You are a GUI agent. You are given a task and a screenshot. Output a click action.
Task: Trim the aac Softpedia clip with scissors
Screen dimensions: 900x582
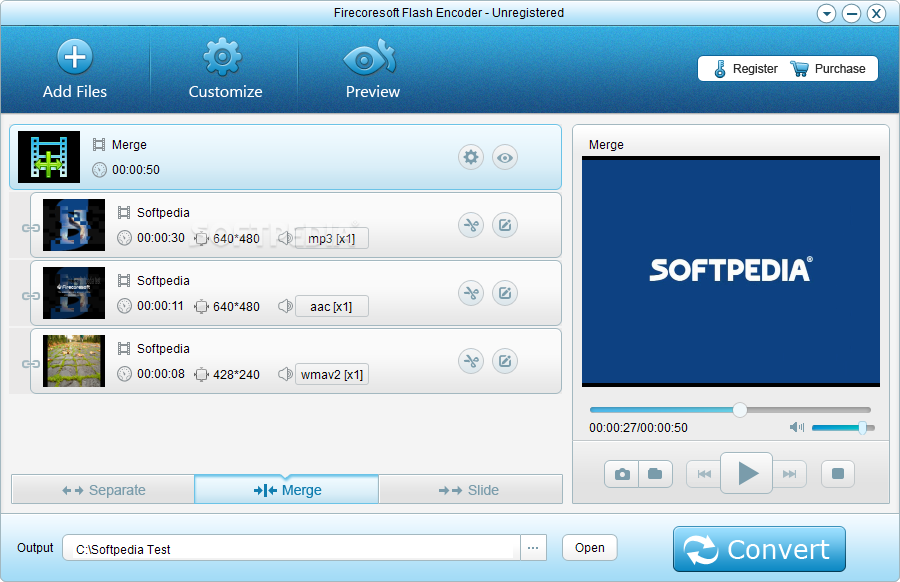click(471, 293)
